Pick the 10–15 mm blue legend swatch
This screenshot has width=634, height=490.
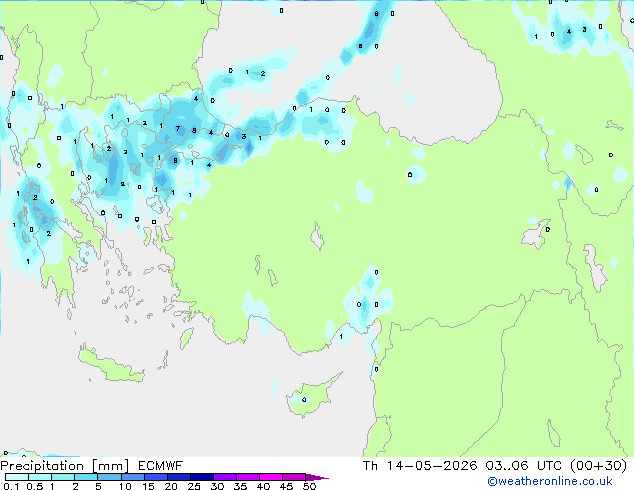(x=133, y=477)
